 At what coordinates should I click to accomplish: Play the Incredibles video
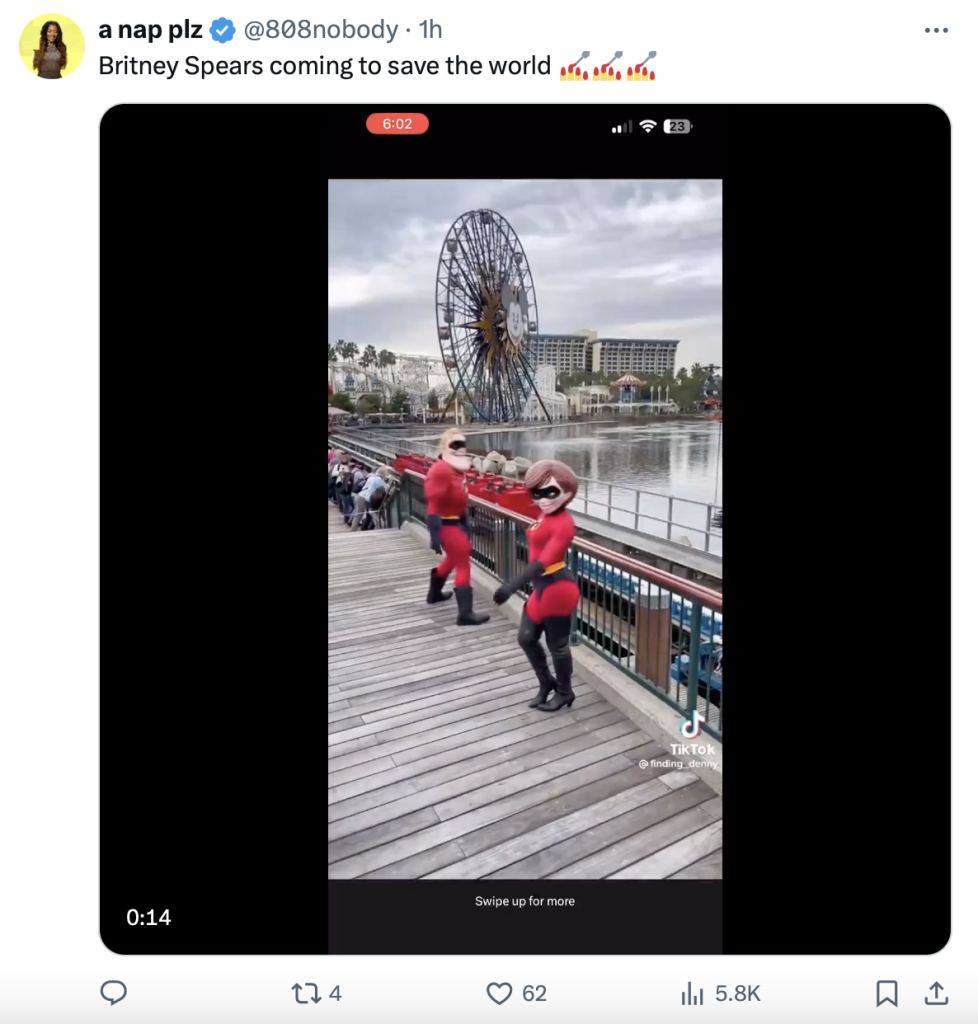click(525, 528)
